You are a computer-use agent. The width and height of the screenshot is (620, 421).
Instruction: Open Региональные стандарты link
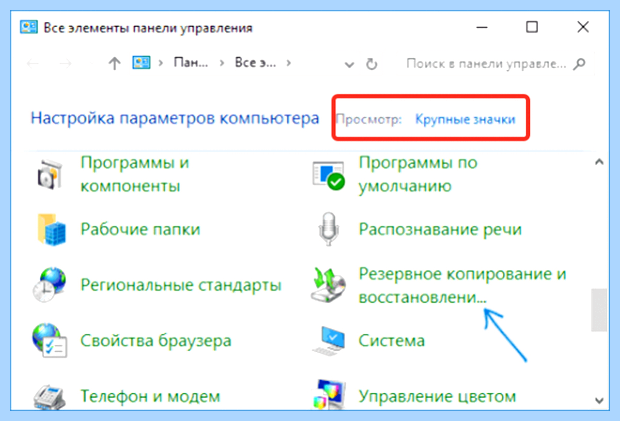click(x=181, y=285)
